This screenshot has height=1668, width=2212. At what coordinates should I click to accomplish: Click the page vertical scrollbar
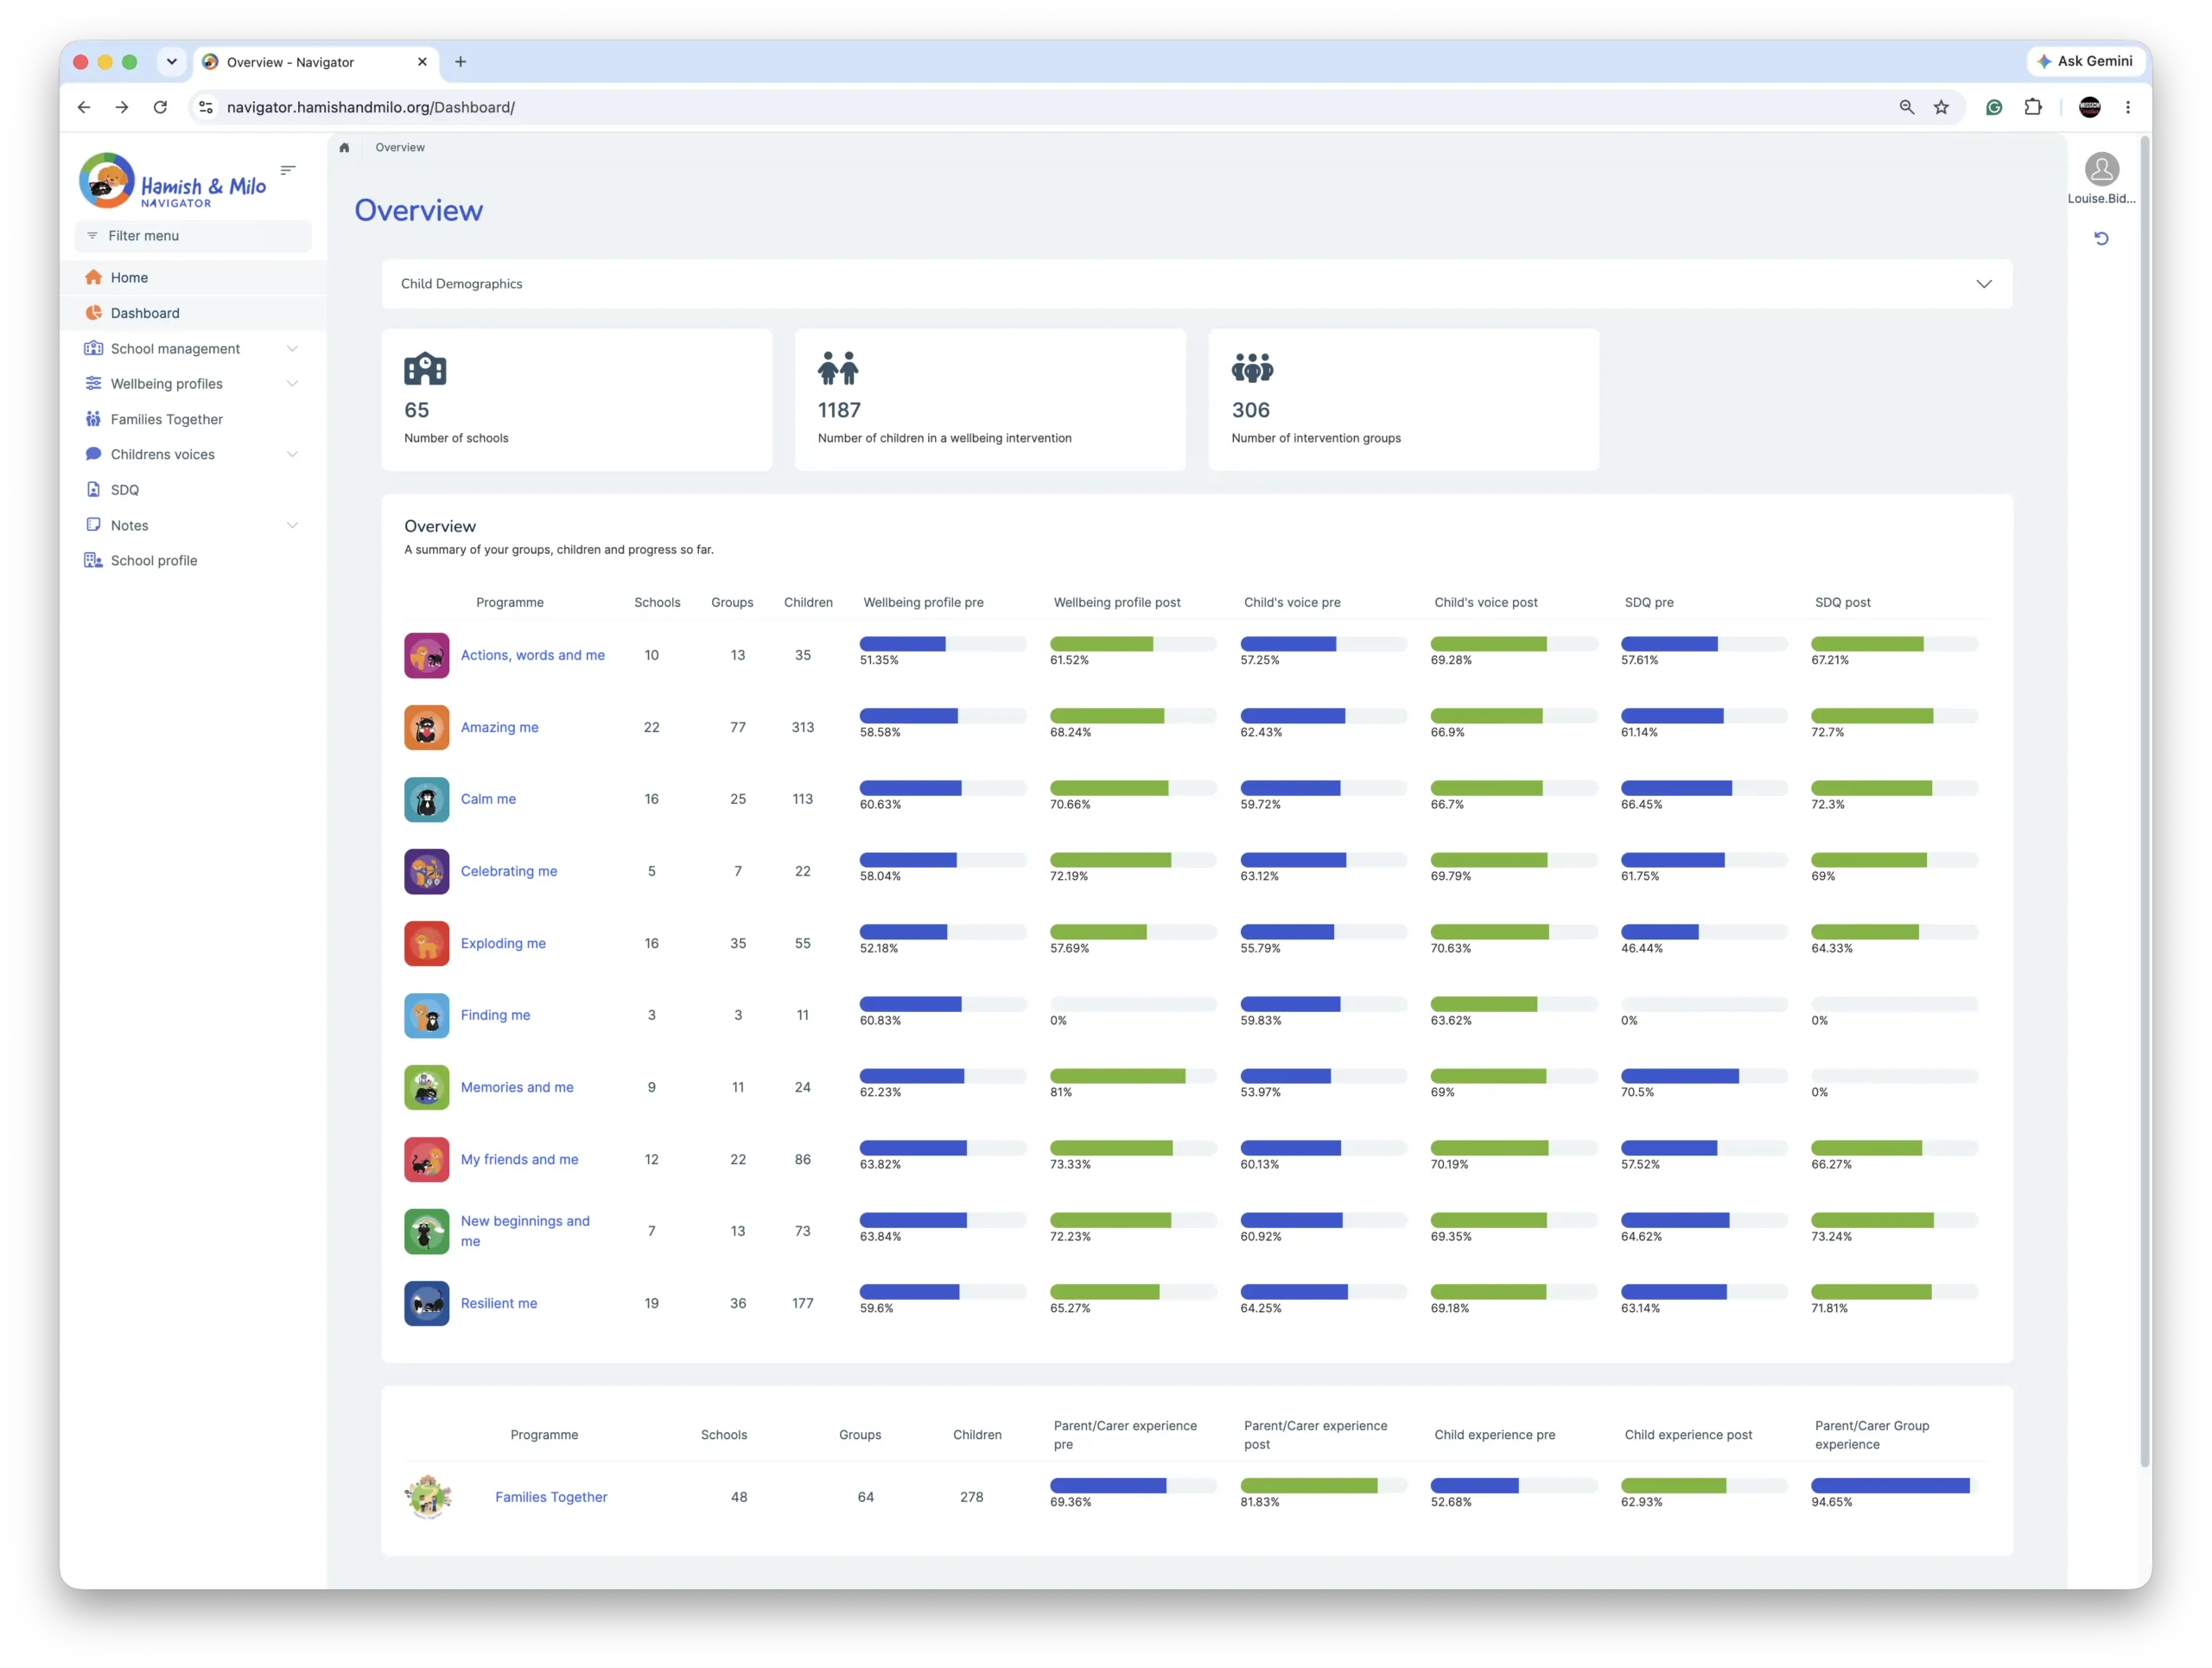[2145, 800]
